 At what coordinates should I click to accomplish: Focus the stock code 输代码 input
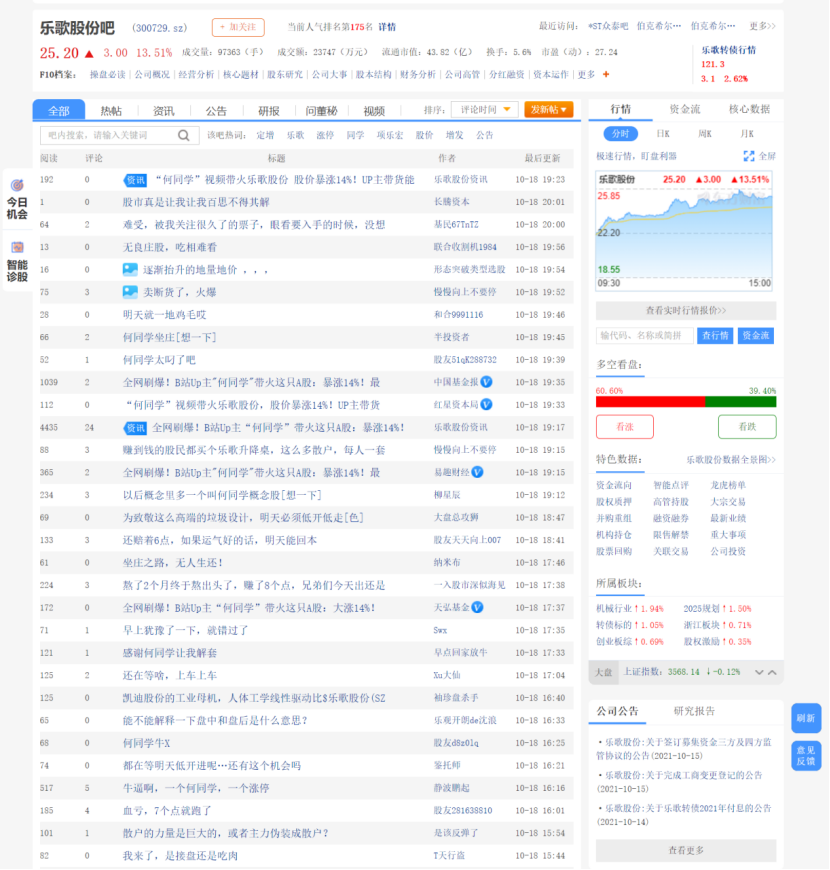coord(644,335)
